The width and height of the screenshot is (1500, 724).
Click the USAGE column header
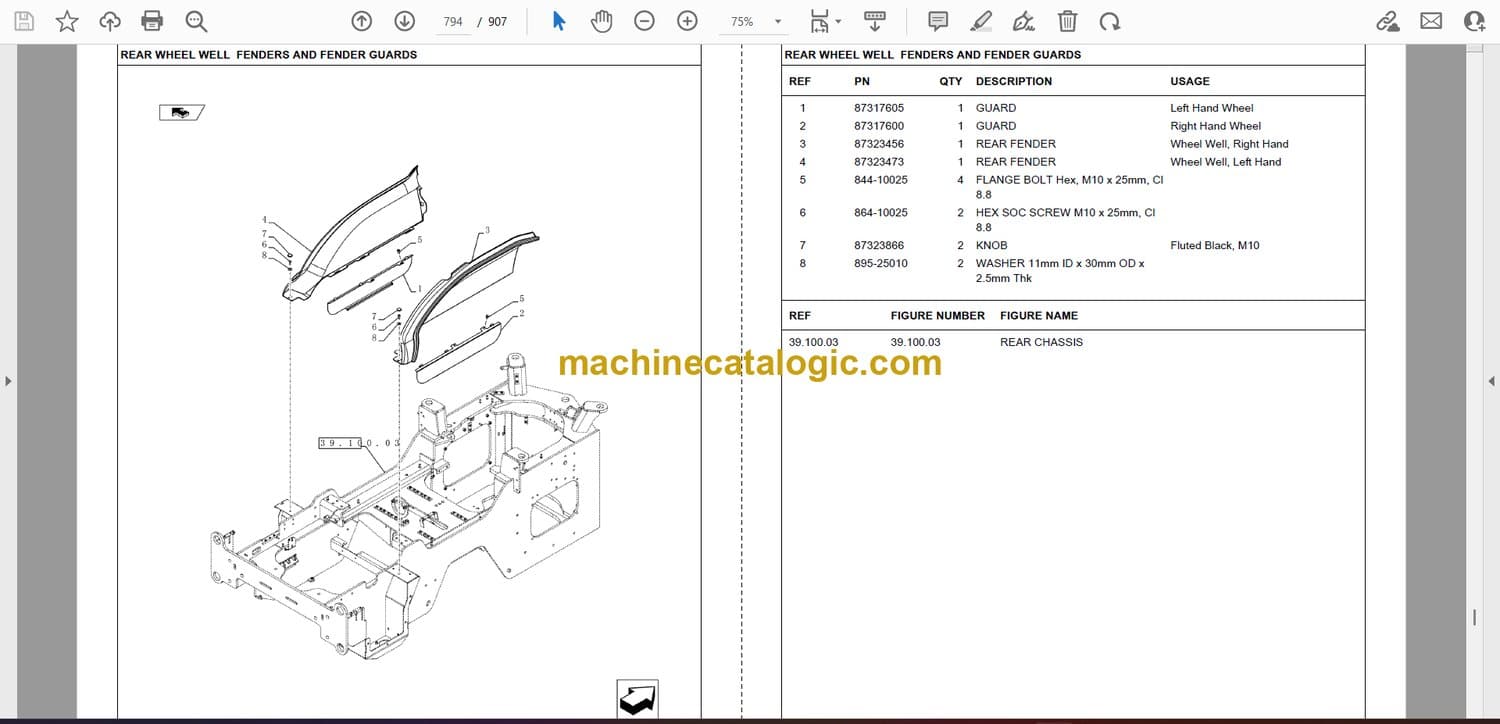(1190, 81)
